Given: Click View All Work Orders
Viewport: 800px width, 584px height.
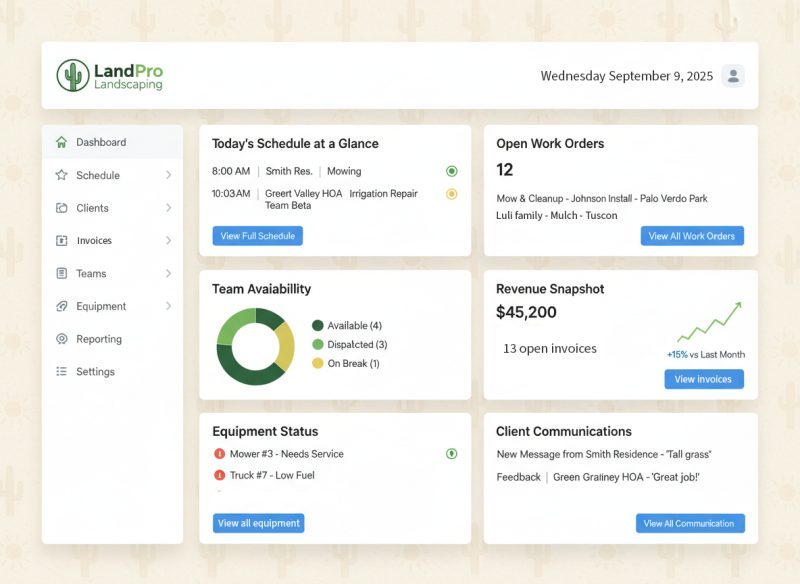Looking at the screenshot, I should (x=691, y=235).
